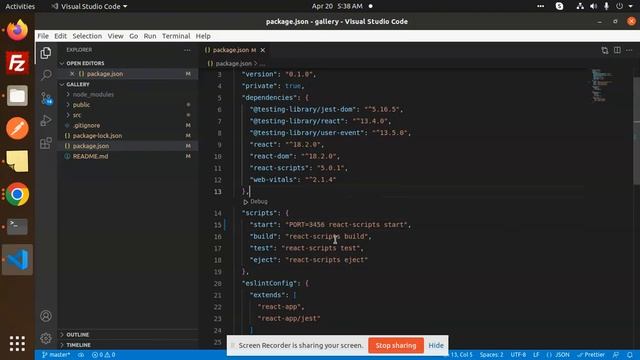Close the package.json editor tab

(x=263, y=50)
